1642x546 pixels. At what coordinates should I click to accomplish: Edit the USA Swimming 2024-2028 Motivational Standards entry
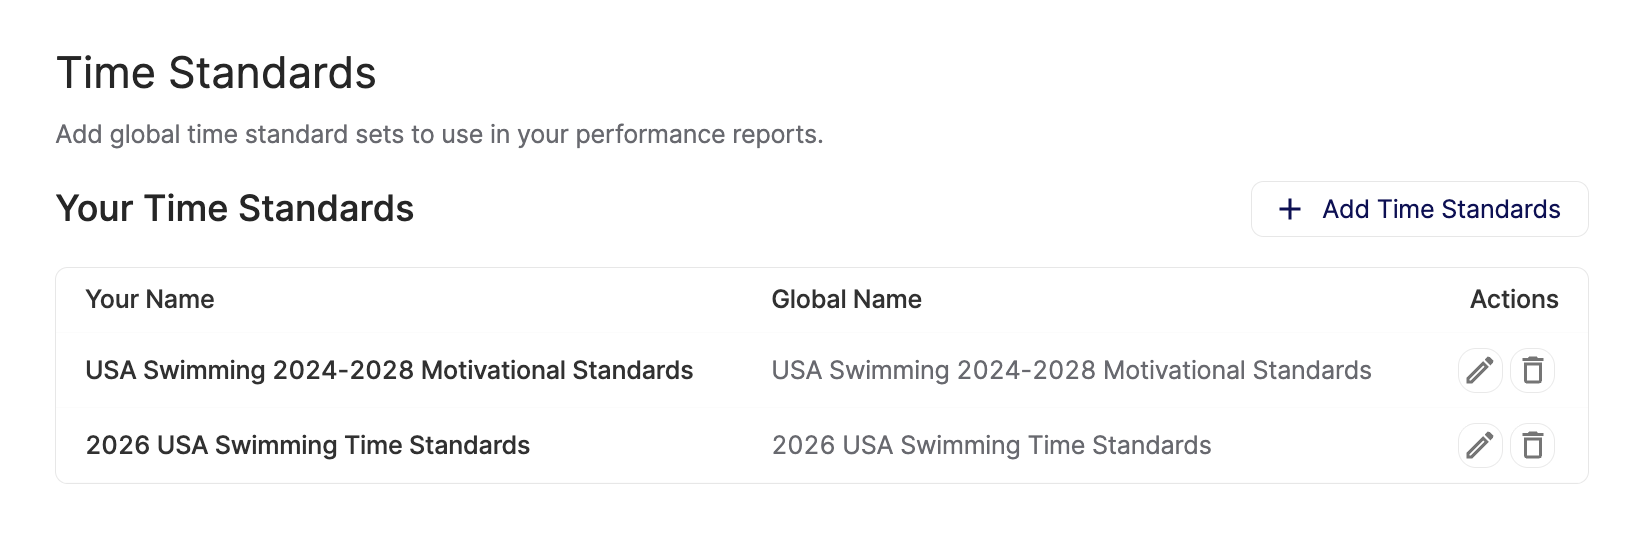[x=1480, y=371]
